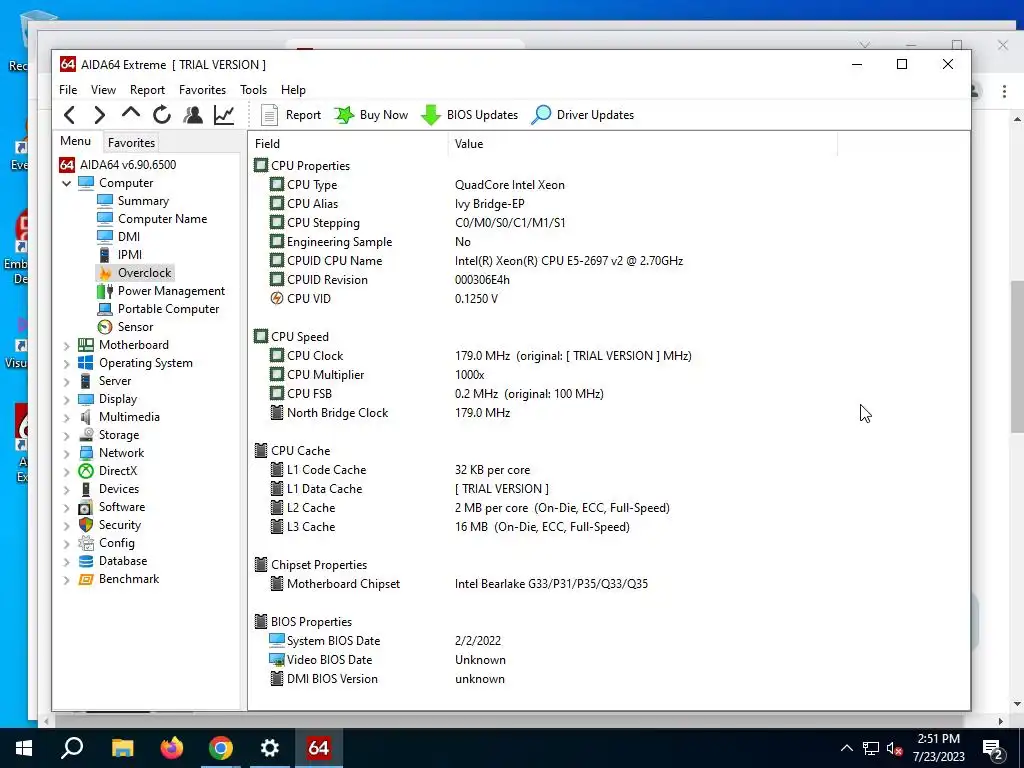Select the Sensor tree item
This screenshot has height=768, width=1024.
125,327
